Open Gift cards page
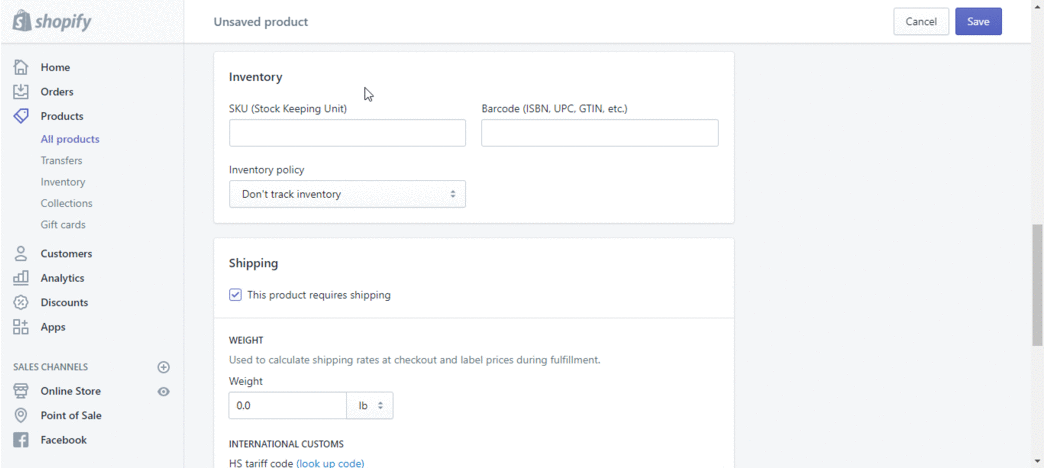The height and width of the screenshot is (468, 1045). (x=63, y=225)
